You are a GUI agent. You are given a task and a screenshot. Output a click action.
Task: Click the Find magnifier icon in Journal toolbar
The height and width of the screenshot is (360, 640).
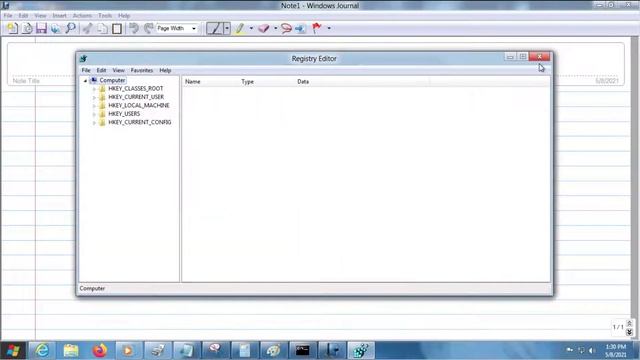(x=71, y=28)
